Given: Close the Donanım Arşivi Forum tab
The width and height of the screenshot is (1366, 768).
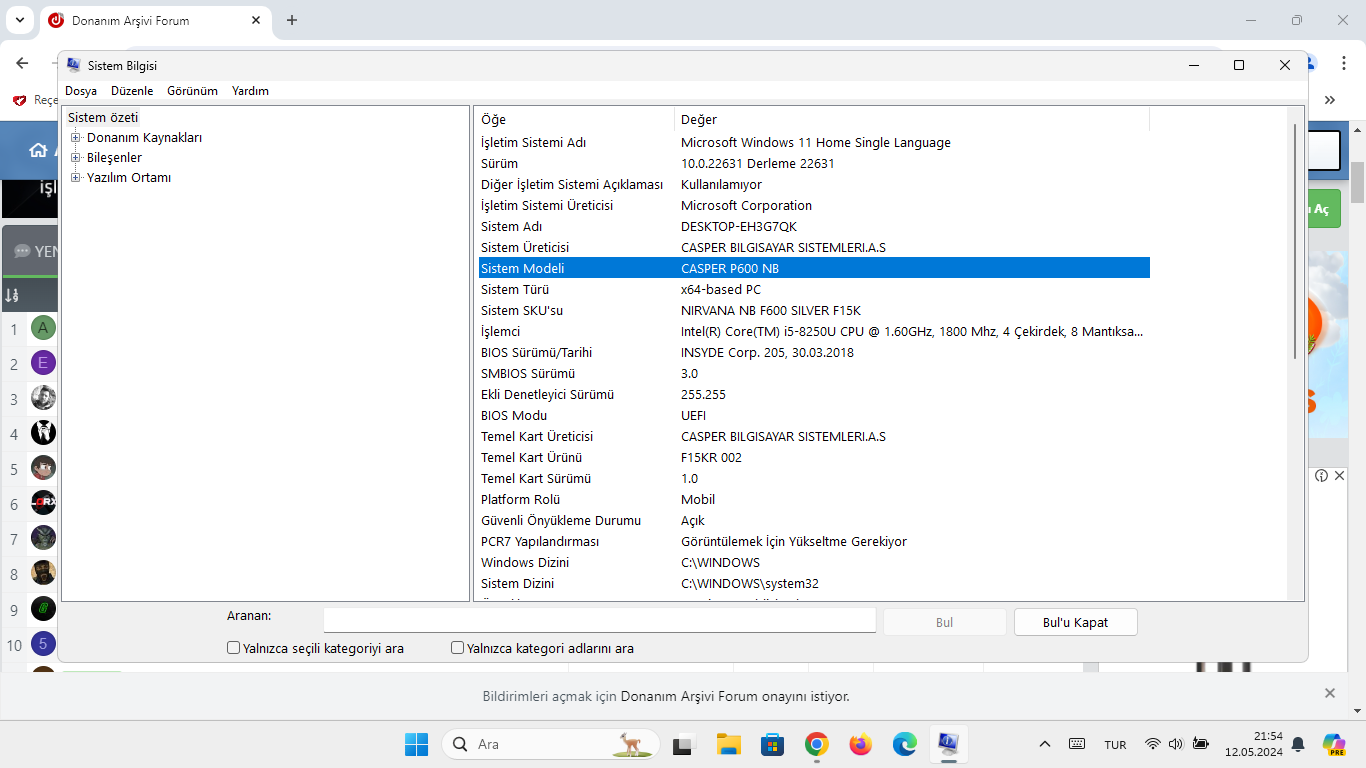Looking at the screenshot, I should point(256,20).
